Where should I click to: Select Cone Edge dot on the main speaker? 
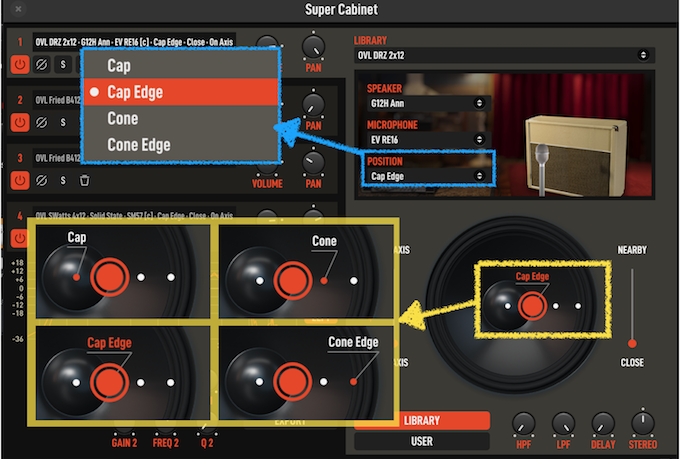(578, 306)
